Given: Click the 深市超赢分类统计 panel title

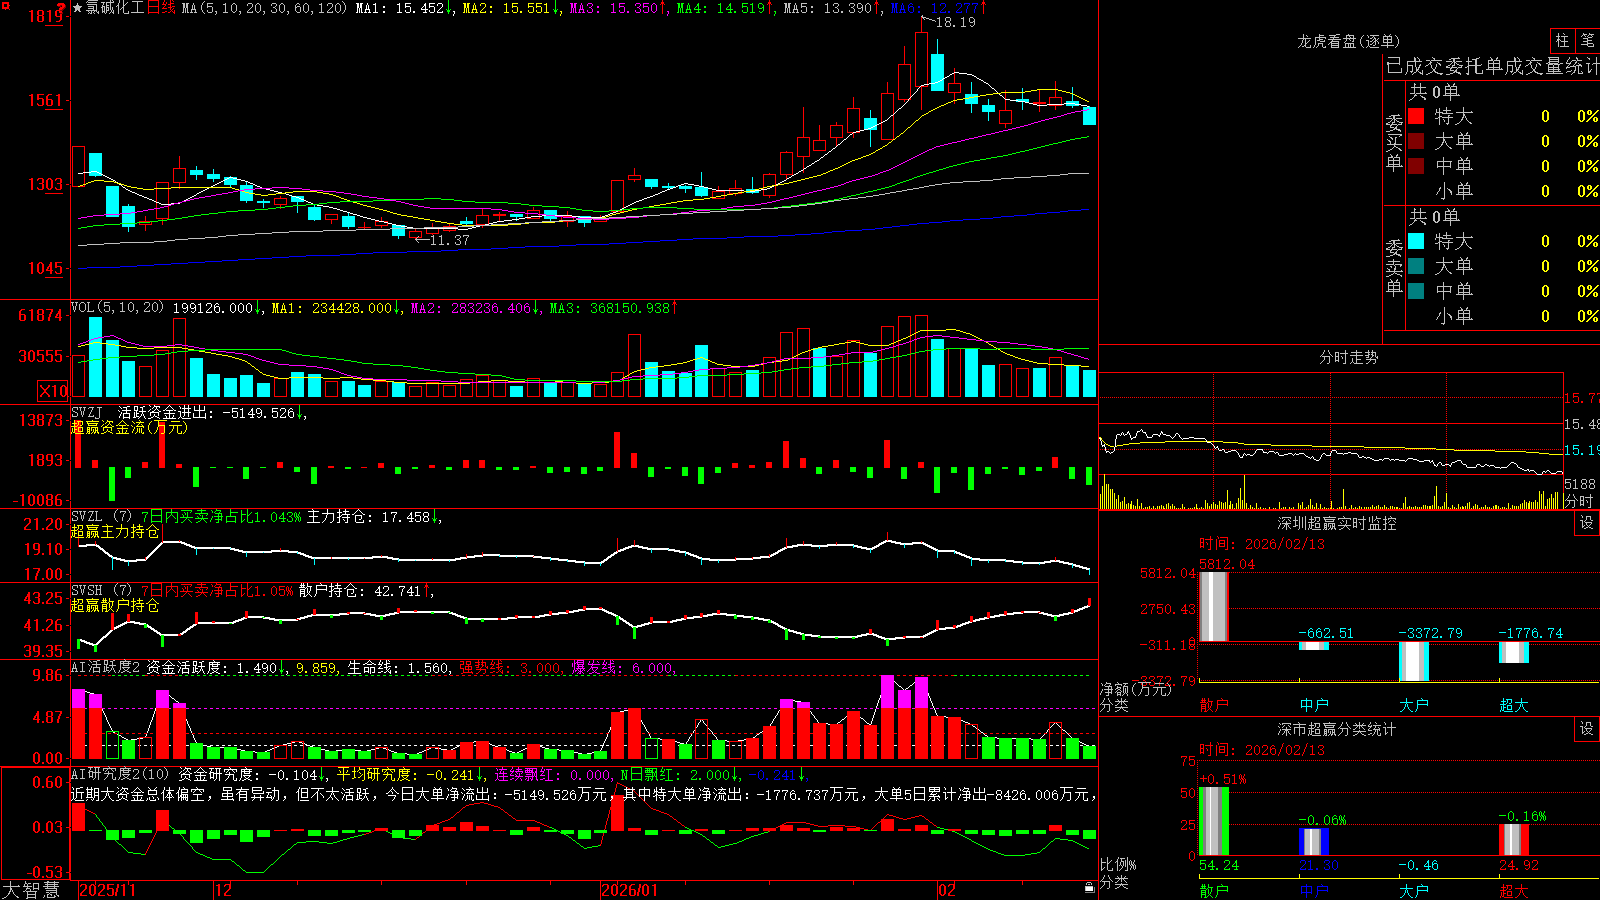Looking at the screenshot, I should 1337,729.
